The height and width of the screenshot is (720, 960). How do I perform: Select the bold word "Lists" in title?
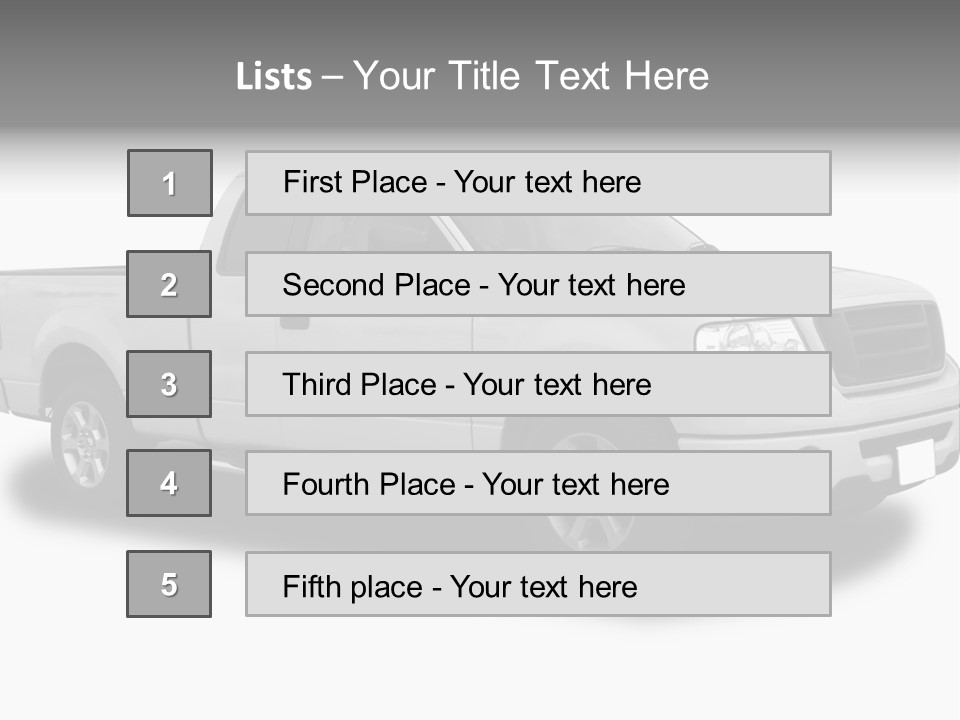click(x=273, y=77)
